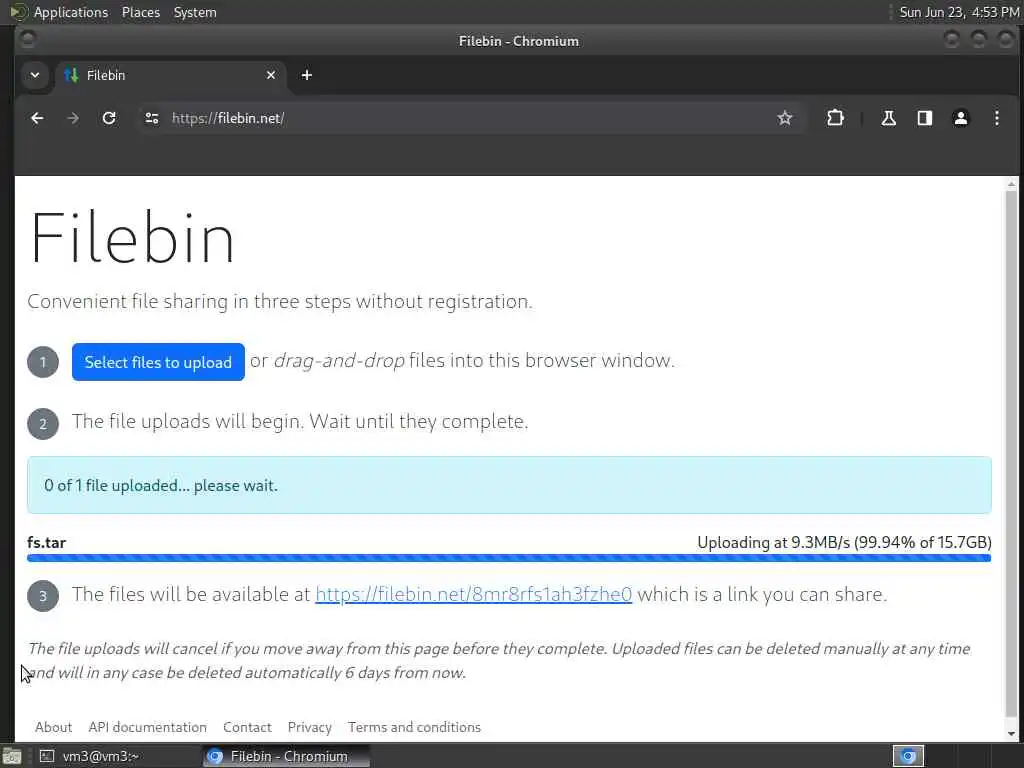
Task: Open the About footer link
Action: point(54,727)
